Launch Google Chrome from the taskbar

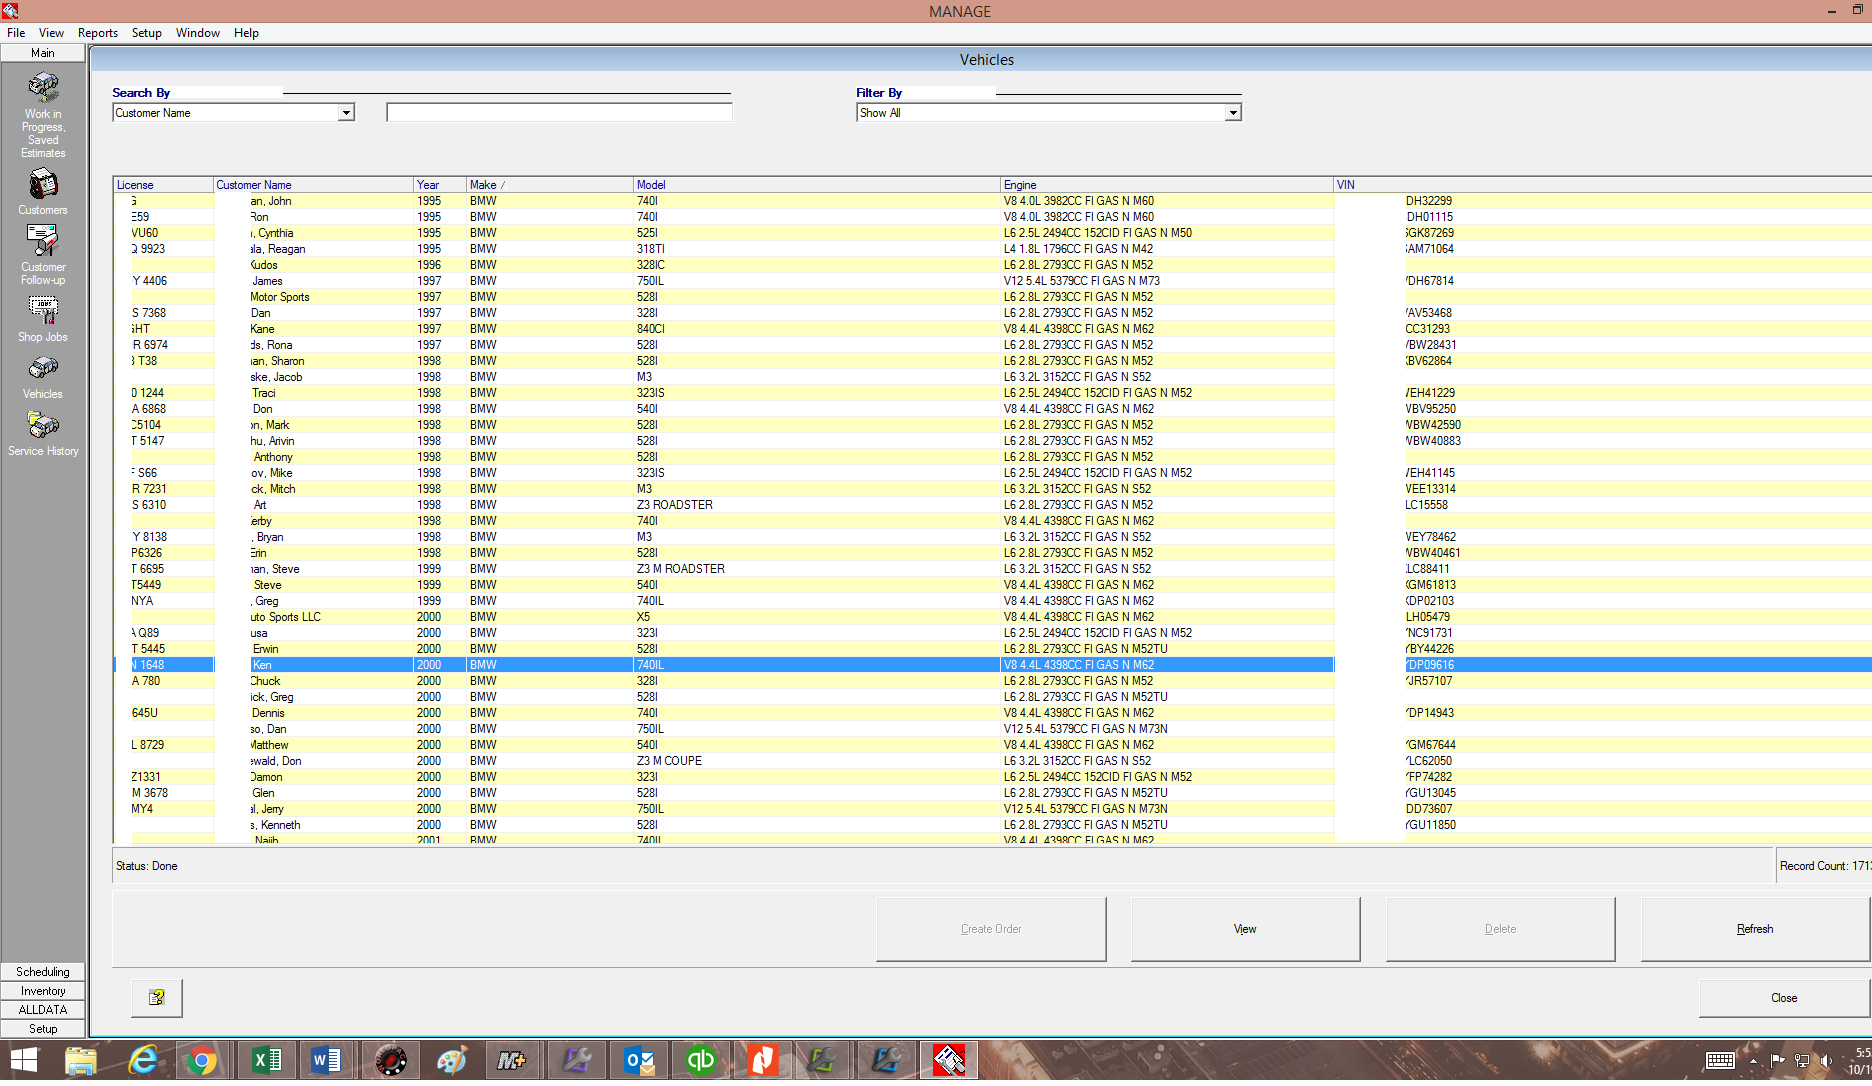202,1060
